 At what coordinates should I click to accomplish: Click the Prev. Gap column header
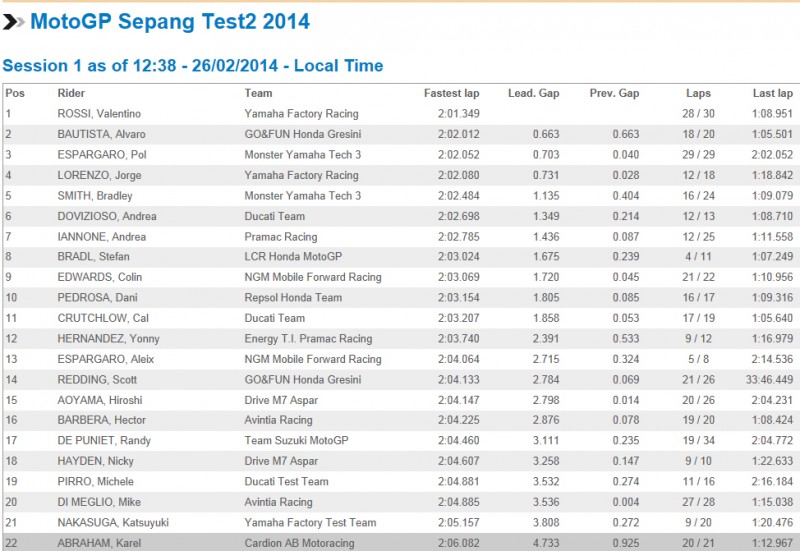coord(614,93)
